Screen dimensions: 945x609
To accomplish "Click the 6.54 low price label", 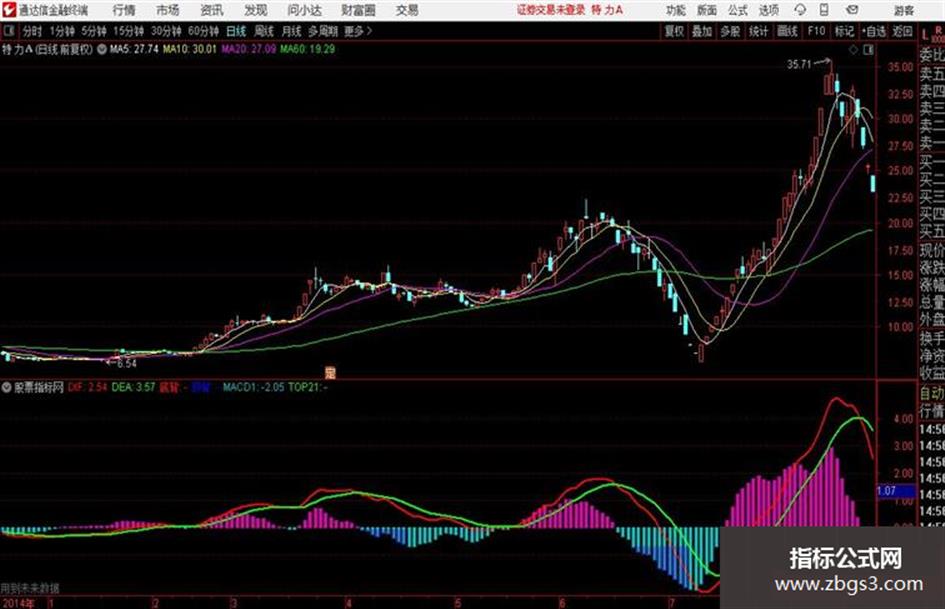I will pos(127,364).
